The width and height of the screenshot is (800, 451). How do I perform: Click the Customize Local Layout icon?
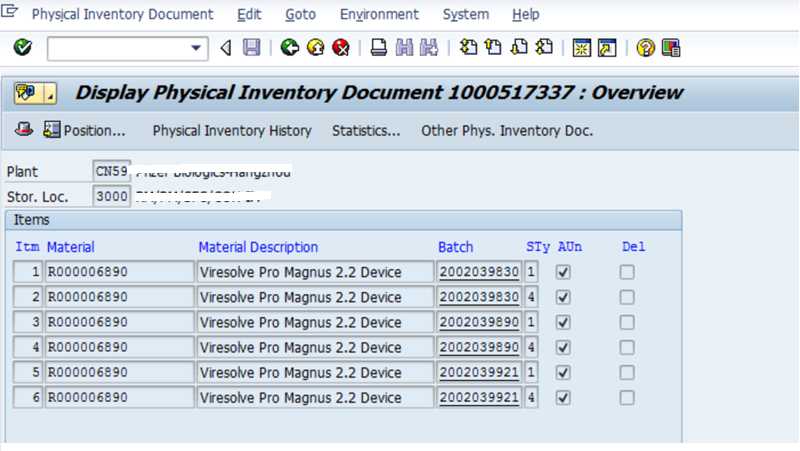(x=671, y=48)
